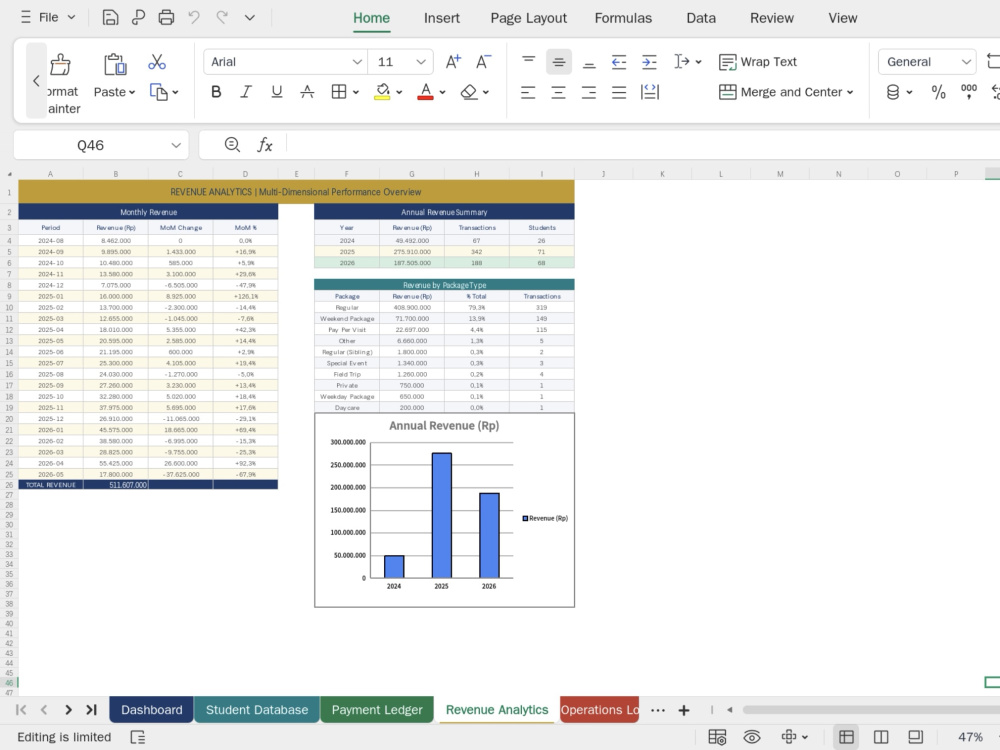Click the distributed alignment icon

pyautogui.click(x=649, y=92)
